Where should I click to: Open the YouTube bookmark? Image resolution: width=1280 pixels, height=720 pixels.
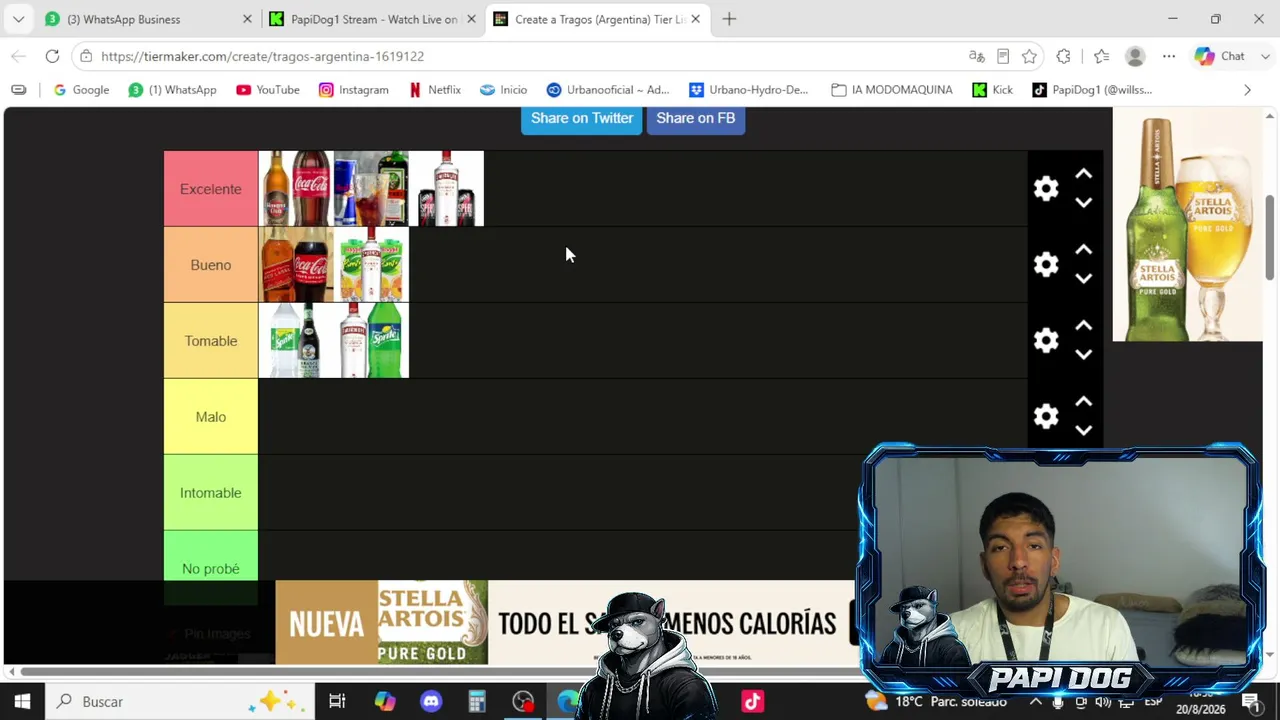click(268, 90)
